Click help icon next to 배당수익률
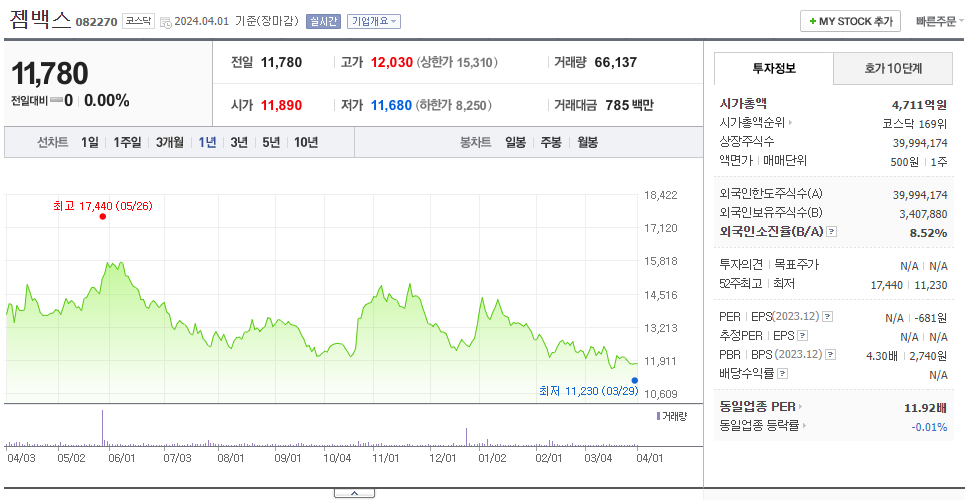The image size is (968, 500). (783, 373)
